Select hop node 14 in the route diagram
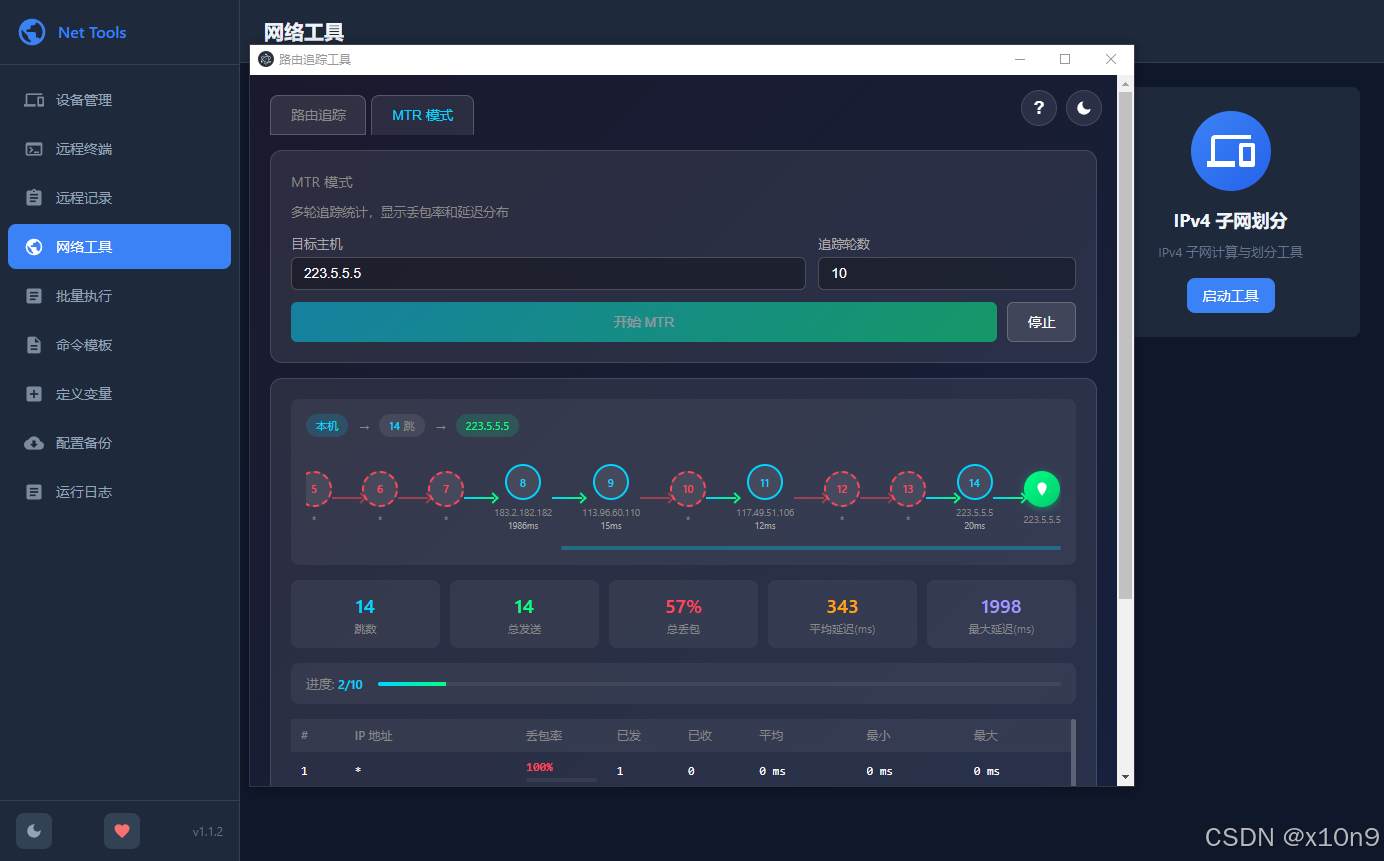This screenshot has width=1384, height=861. (x=975, y=483)
